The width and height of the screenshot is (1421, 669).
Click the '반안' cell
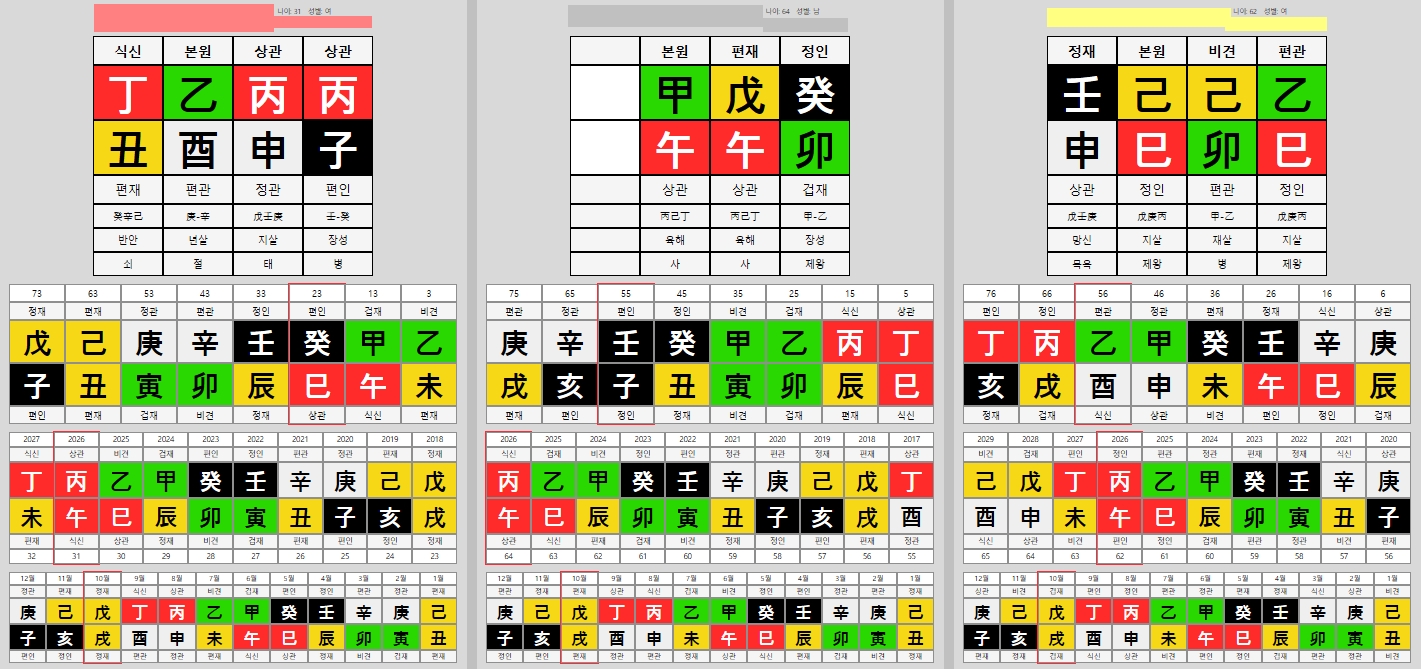(128, 240)
